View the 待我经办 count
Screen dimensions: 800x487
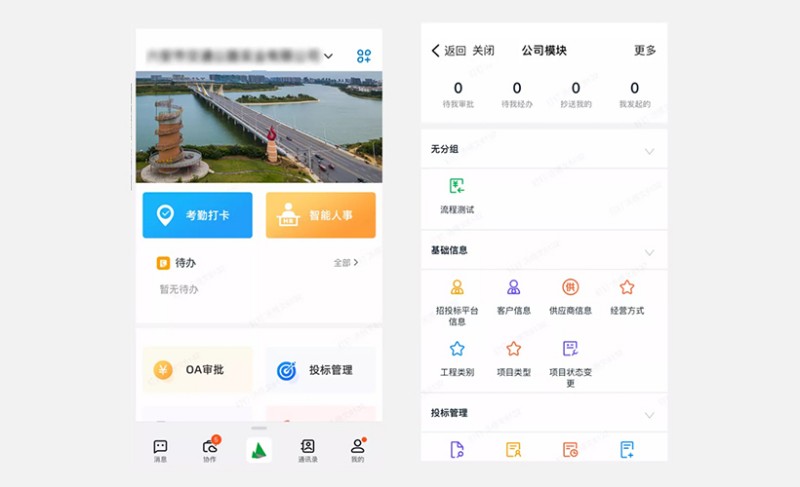coord(517,95)
